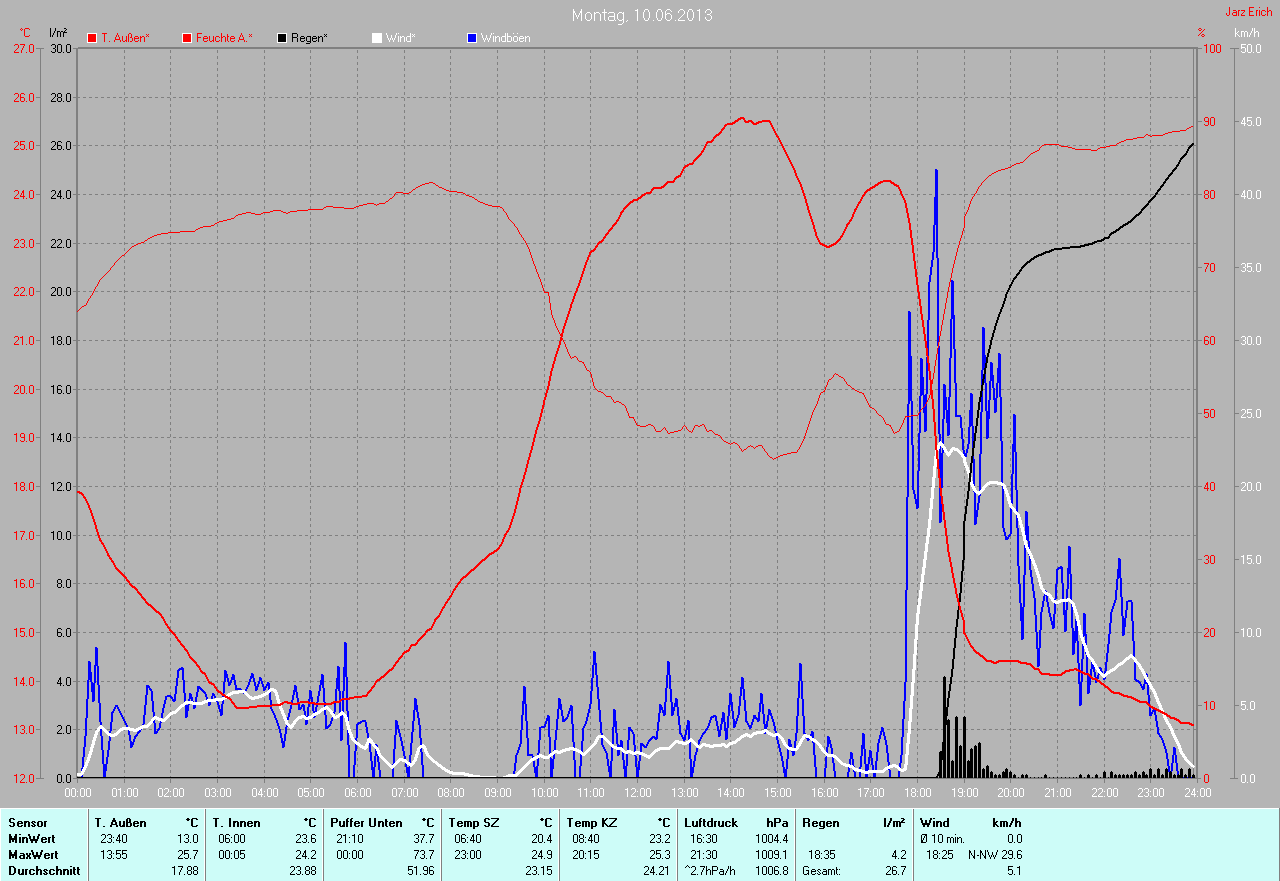Click the Temp KZ maximum time '20:15'

click(x=586, y=855)
